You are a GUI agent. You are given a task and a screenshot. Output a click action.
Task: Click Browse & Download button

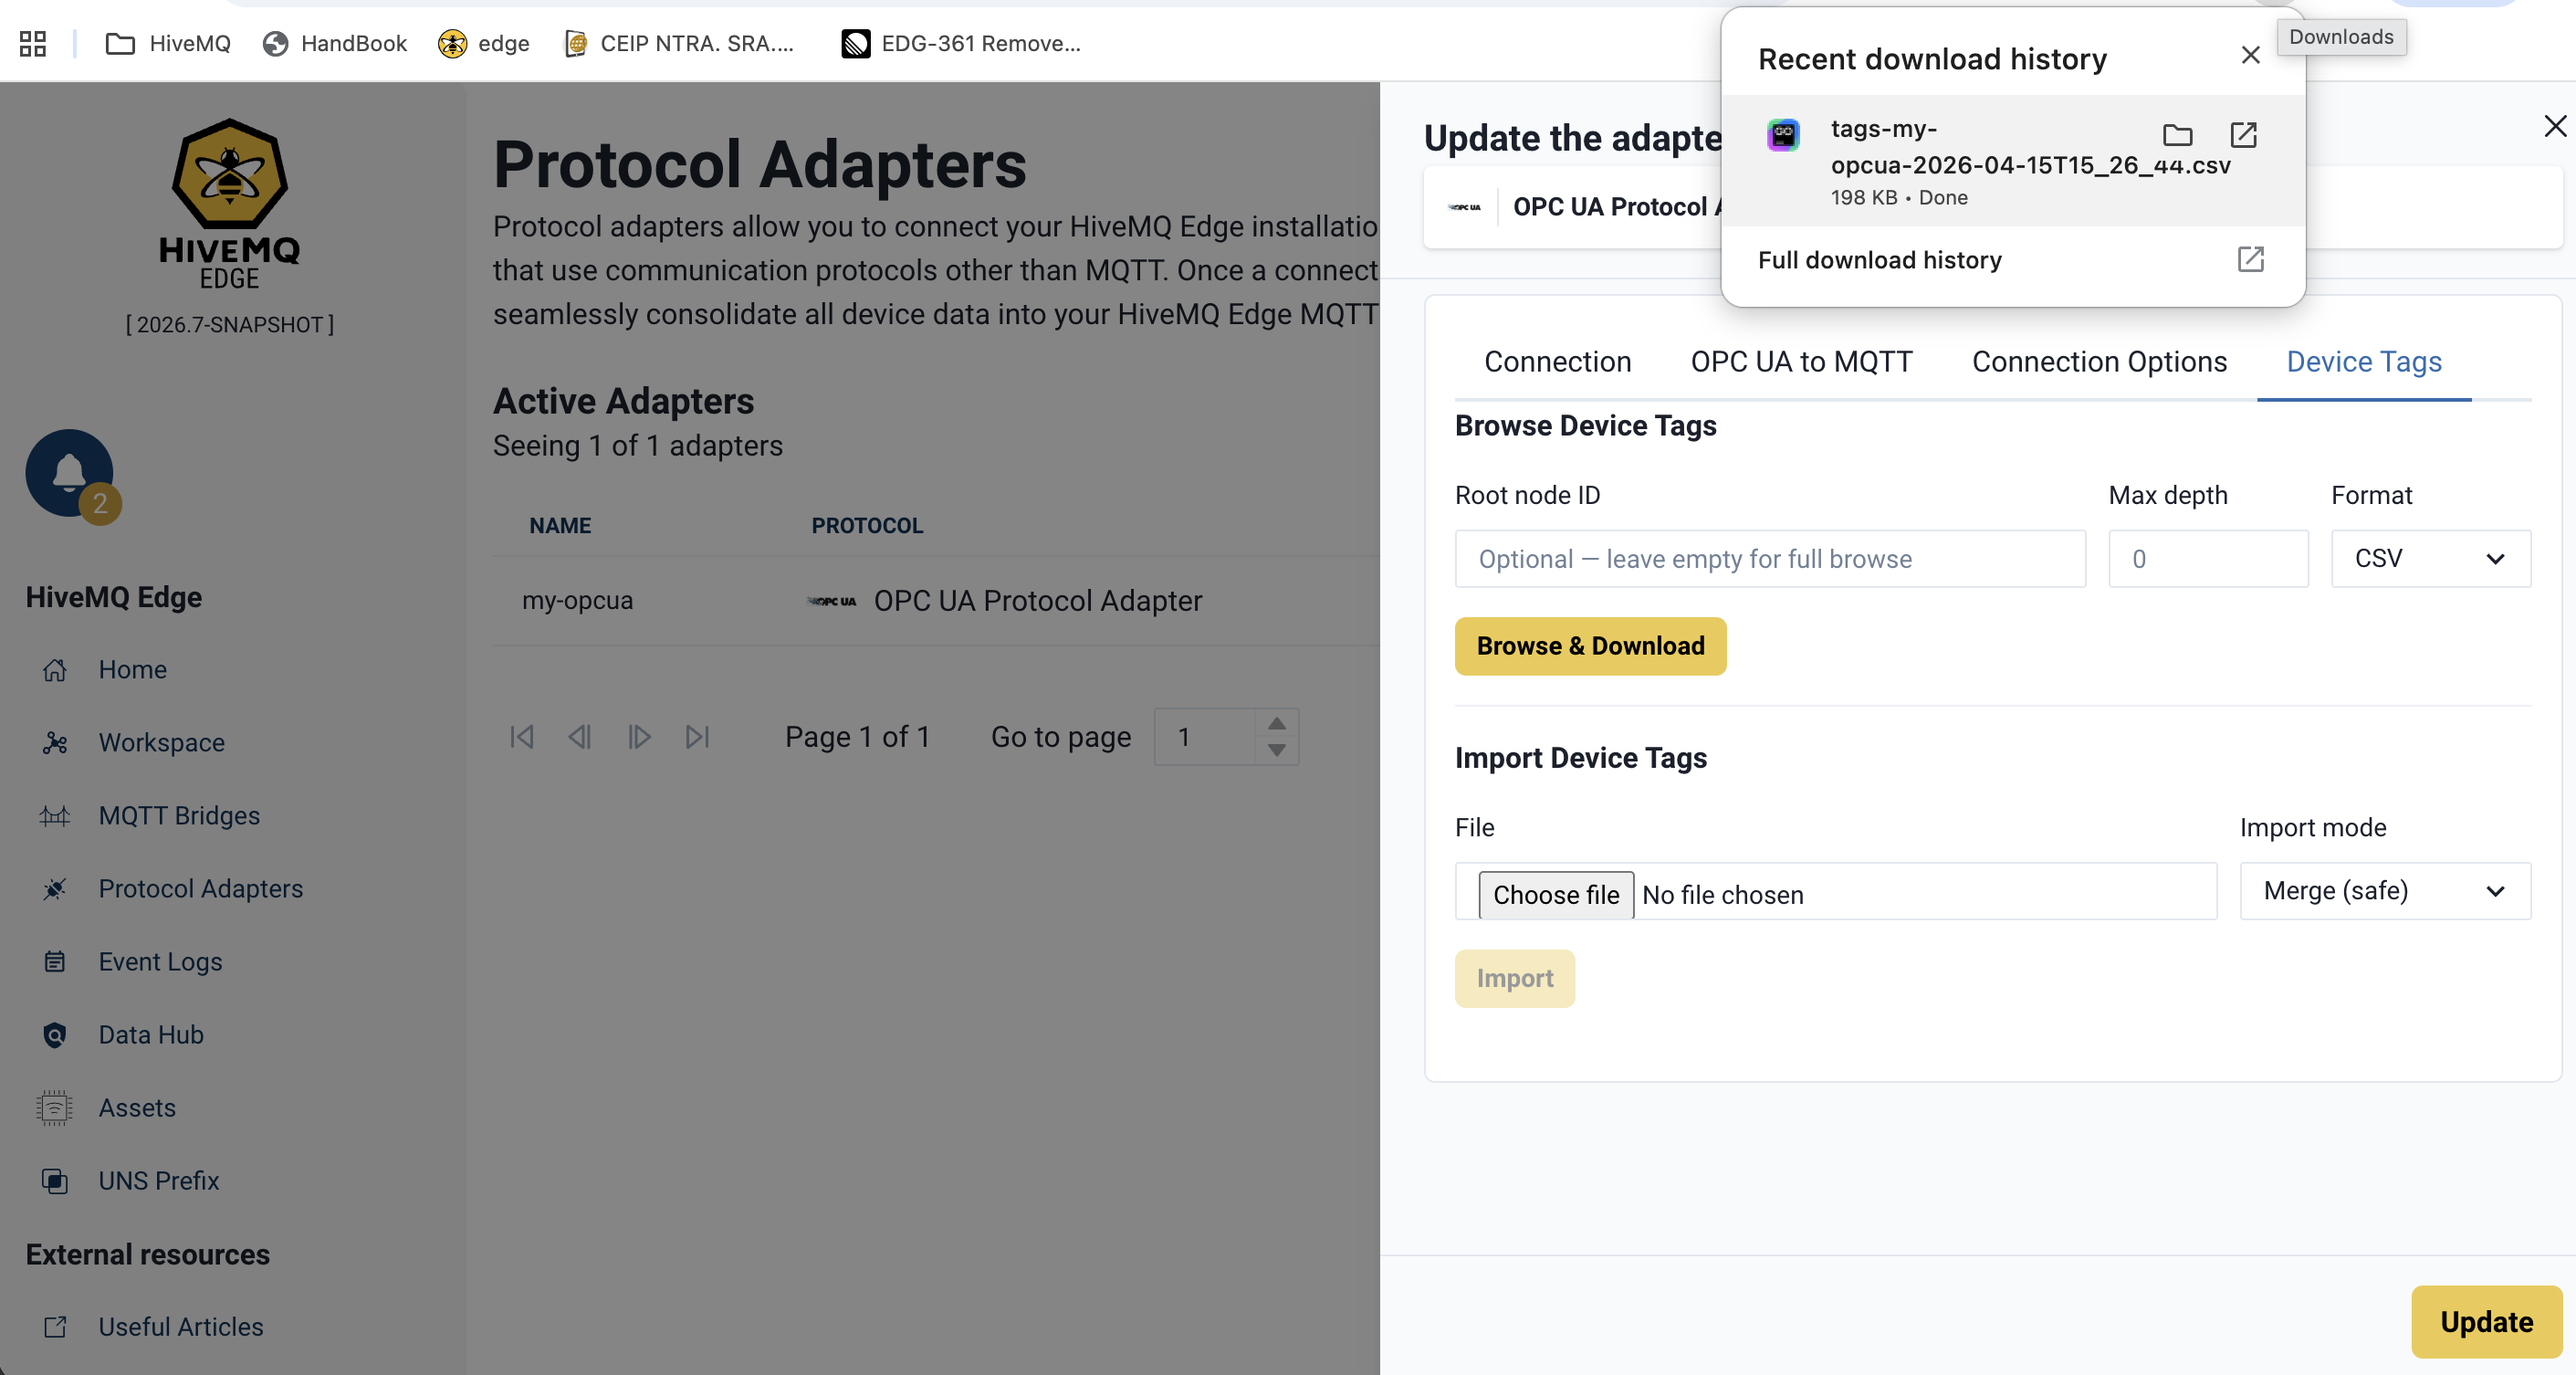coord(1590,646)
